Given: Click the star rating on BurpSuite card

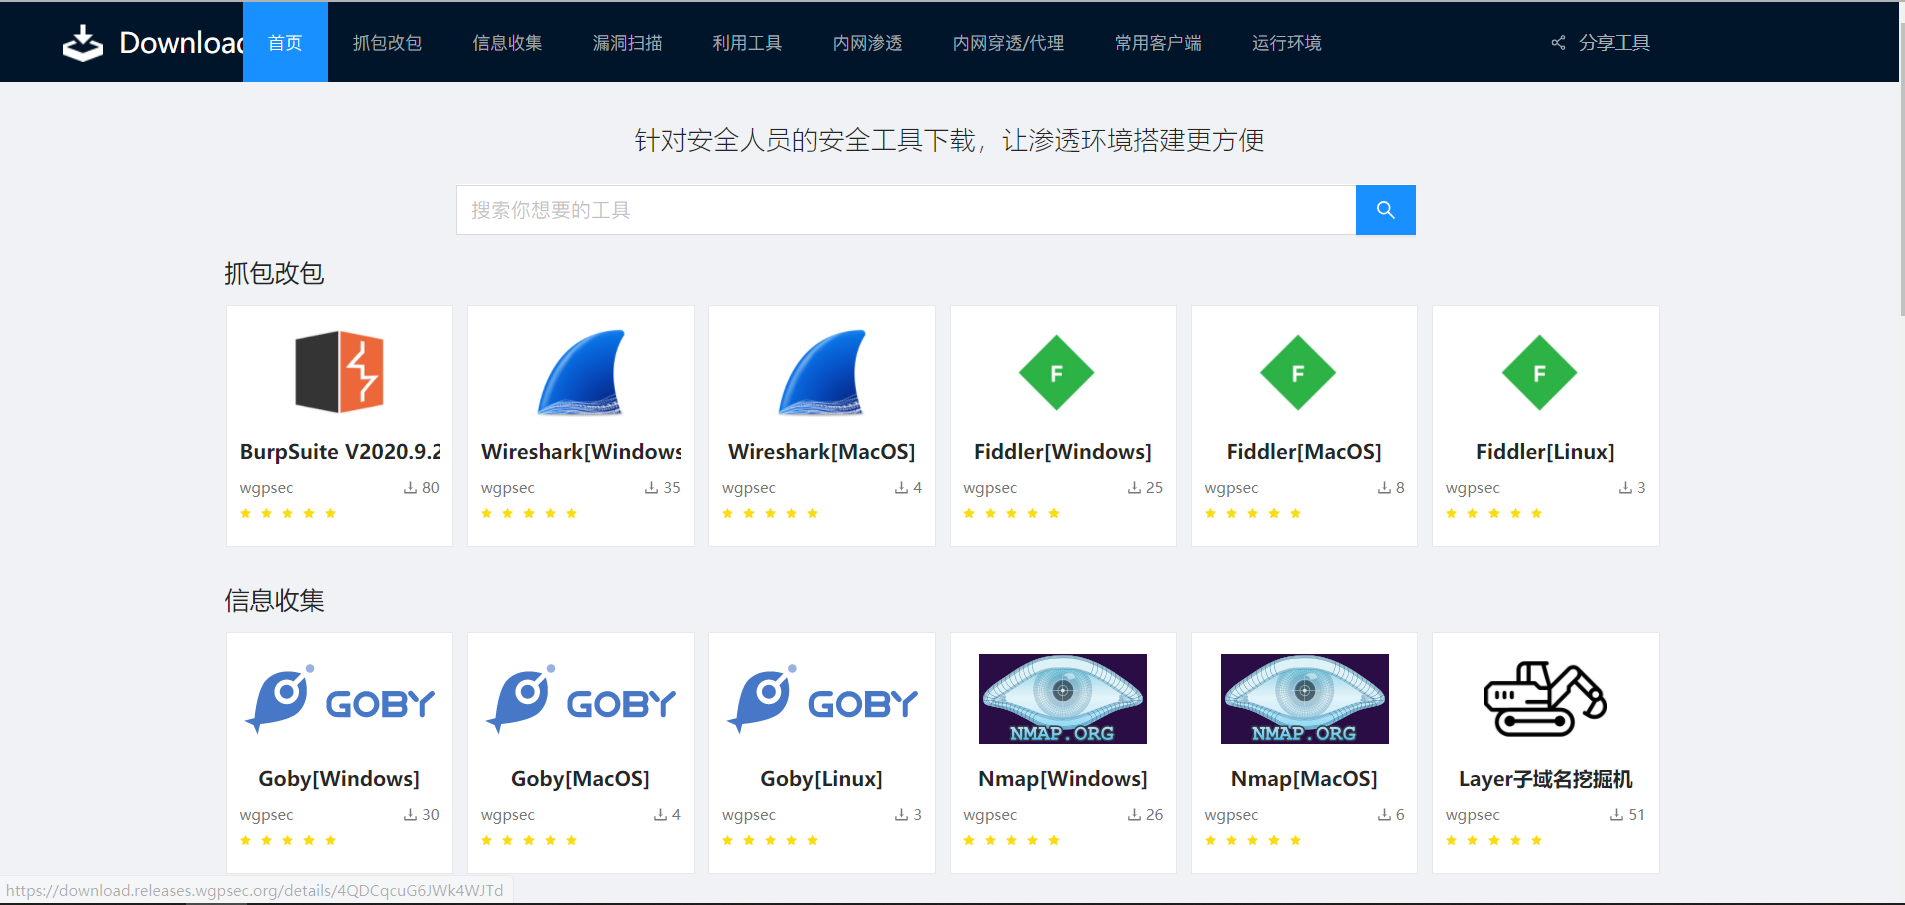Looking at the screenshot, I should (288, 514).
